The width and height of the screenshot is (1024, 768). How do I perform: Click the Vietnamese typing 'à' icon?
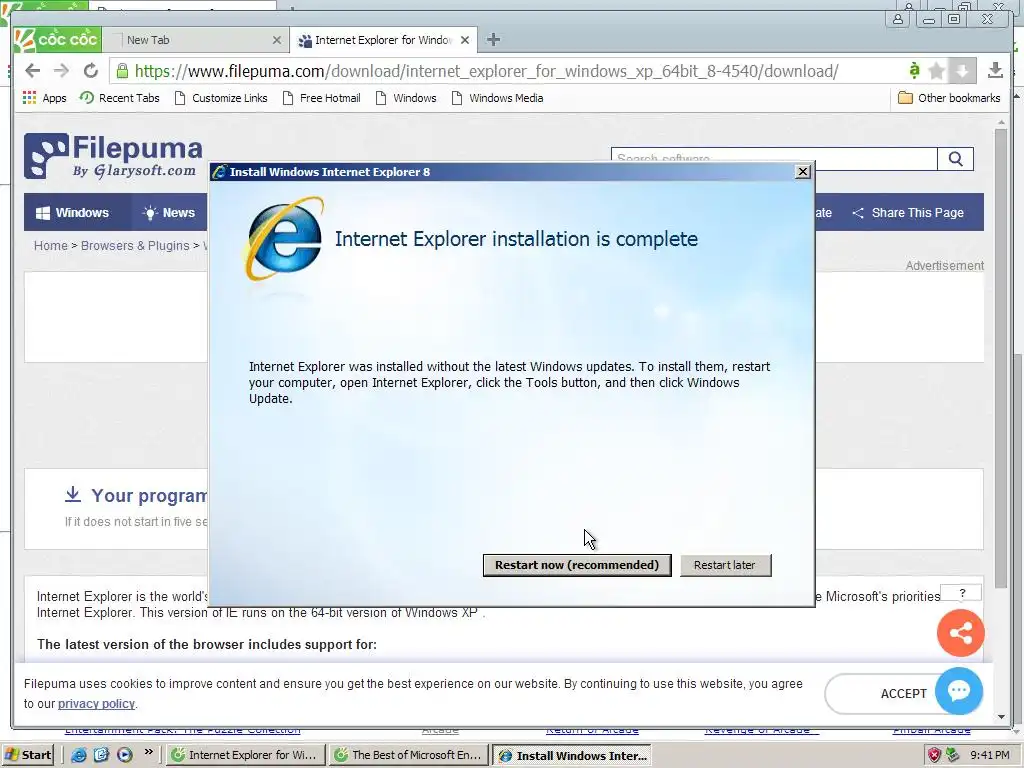pyautogui.click(x=914, y=70)
